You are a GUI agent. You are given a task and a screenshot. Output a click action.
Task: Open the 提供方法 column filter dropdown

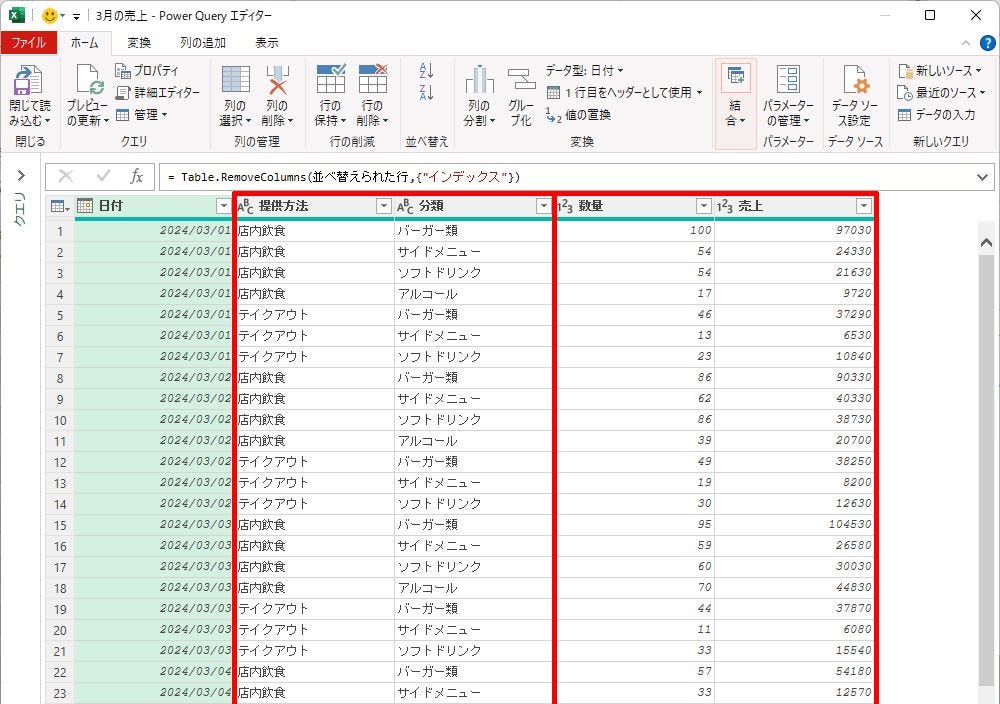(383, 206)
